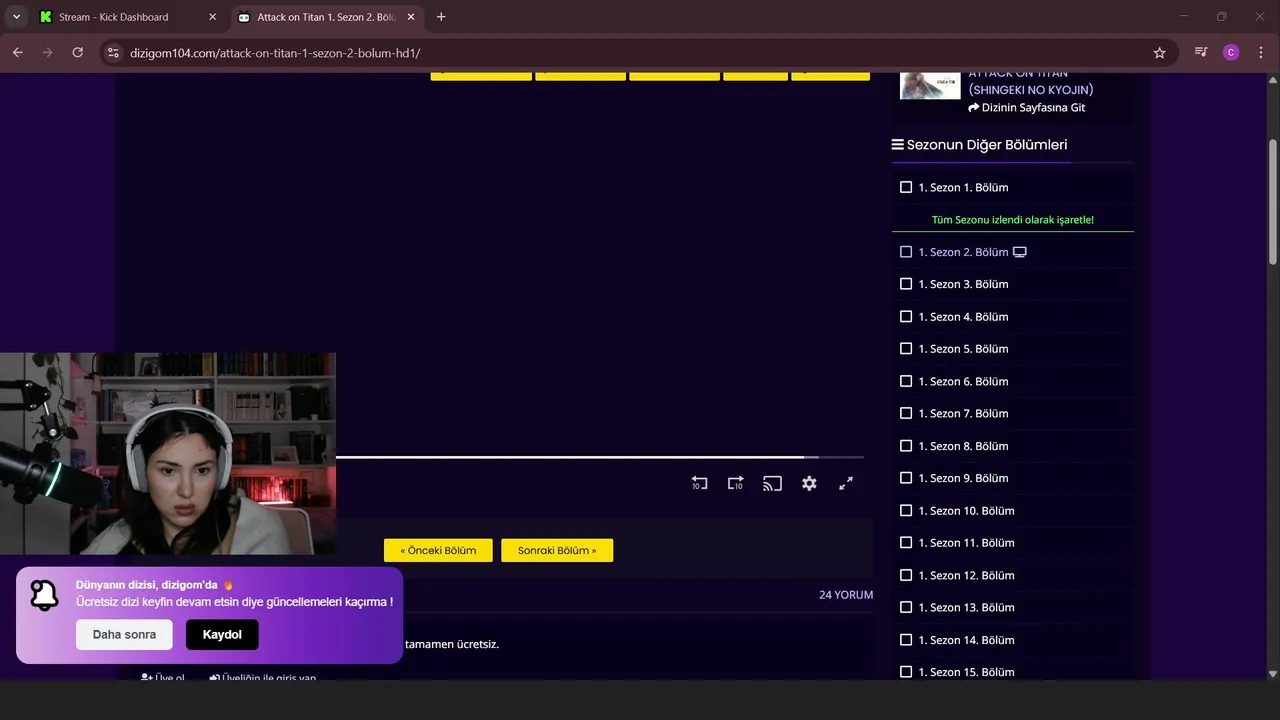The width and height of the screenshot is (1280, 720).
Task: Seek on the video progress bar
Action: (x=600, y=457)
